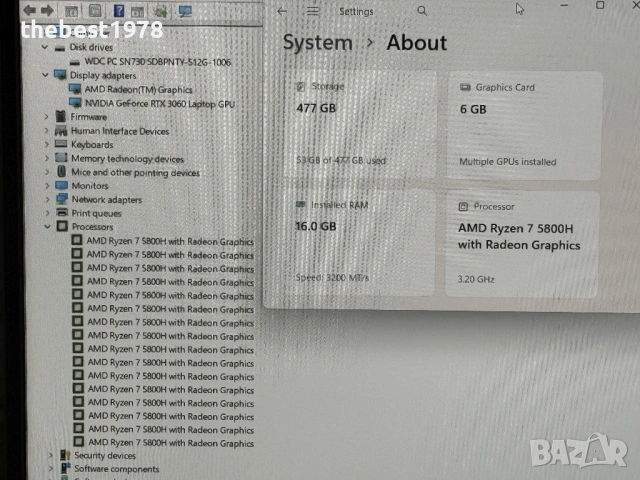Click the Firmware category icon
This screenshot has height=480, width=640.
[61, 116]
